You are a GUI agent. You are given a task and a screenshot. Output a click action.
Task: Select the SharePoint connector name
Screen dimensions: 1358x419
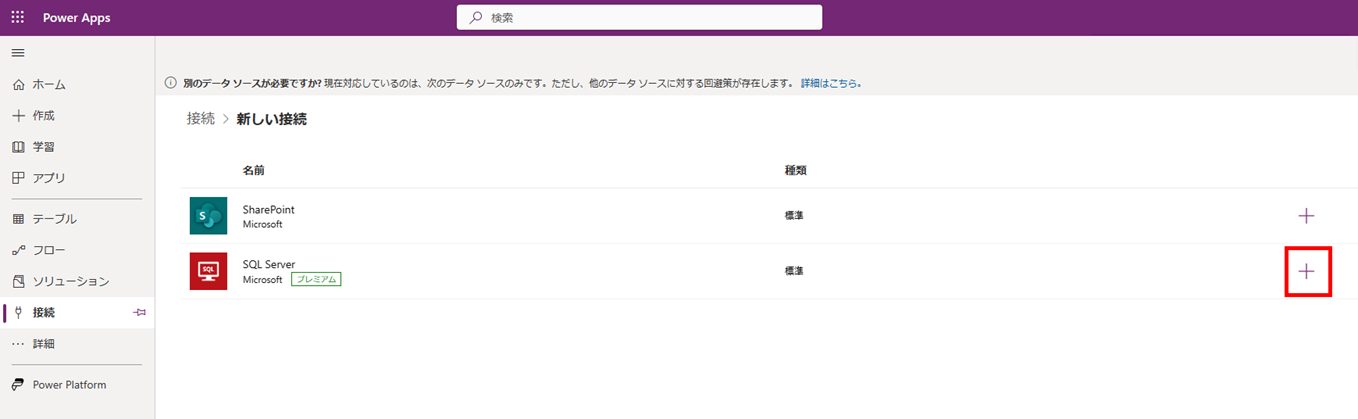pos(268,210)
